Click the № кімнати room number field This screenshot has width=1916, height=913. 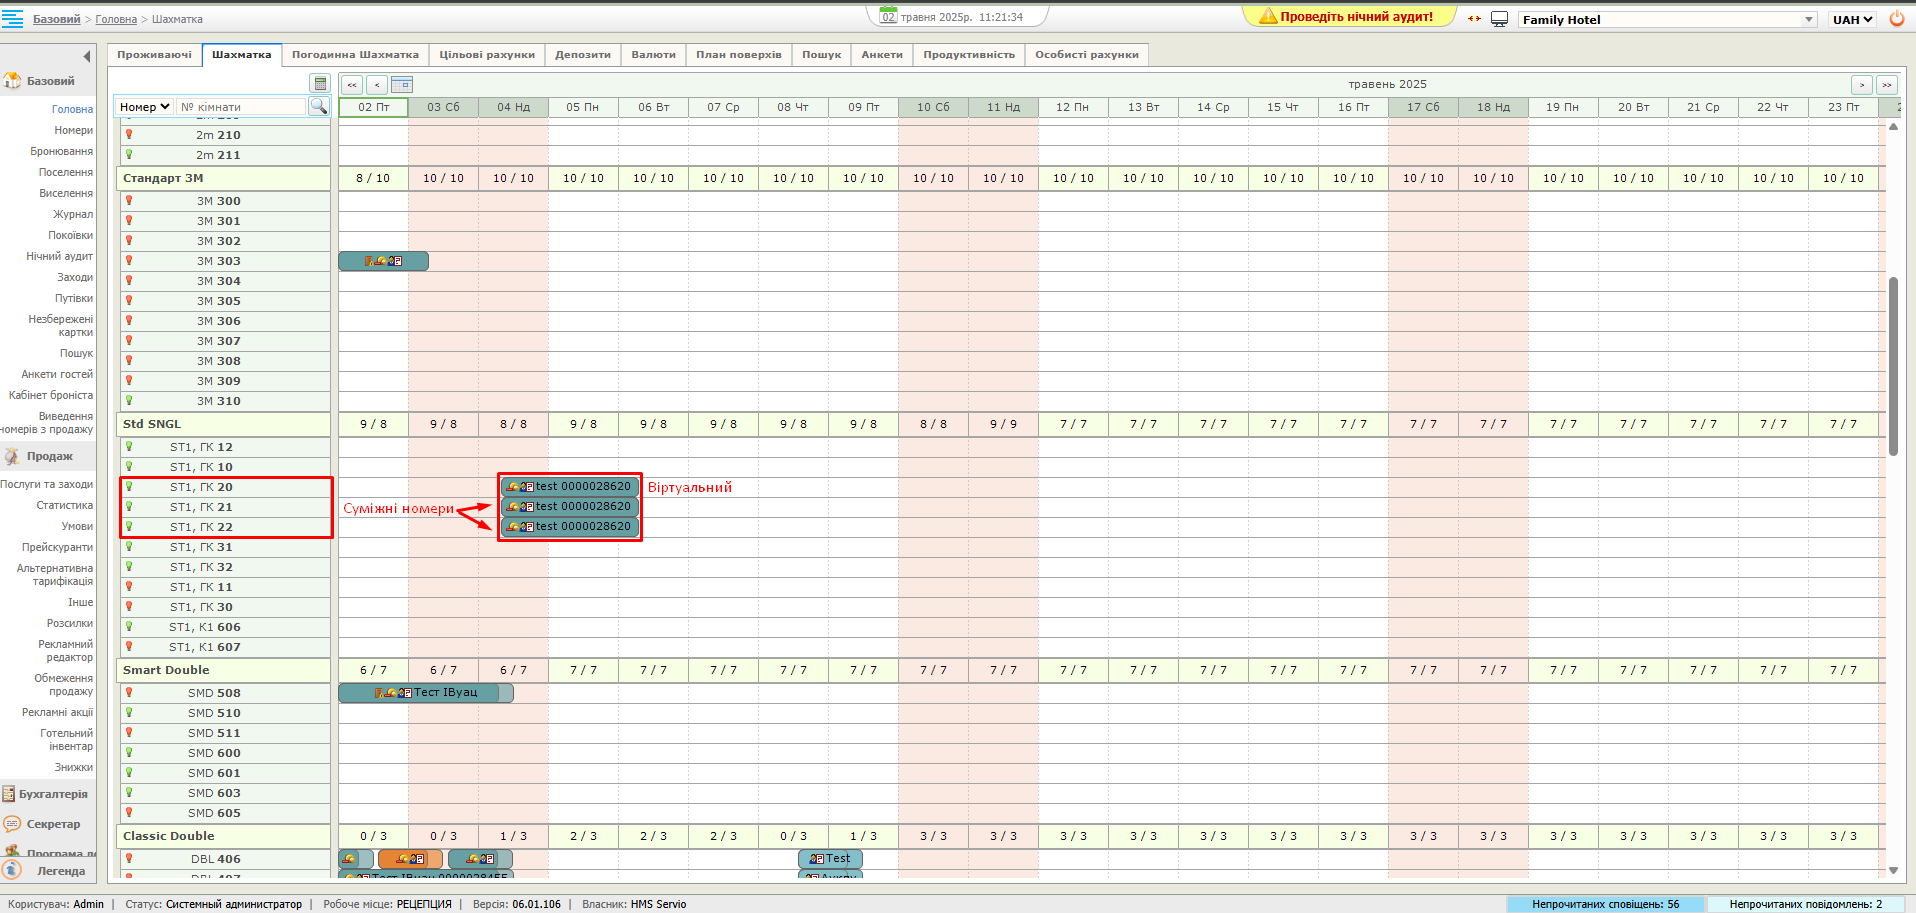241,107
